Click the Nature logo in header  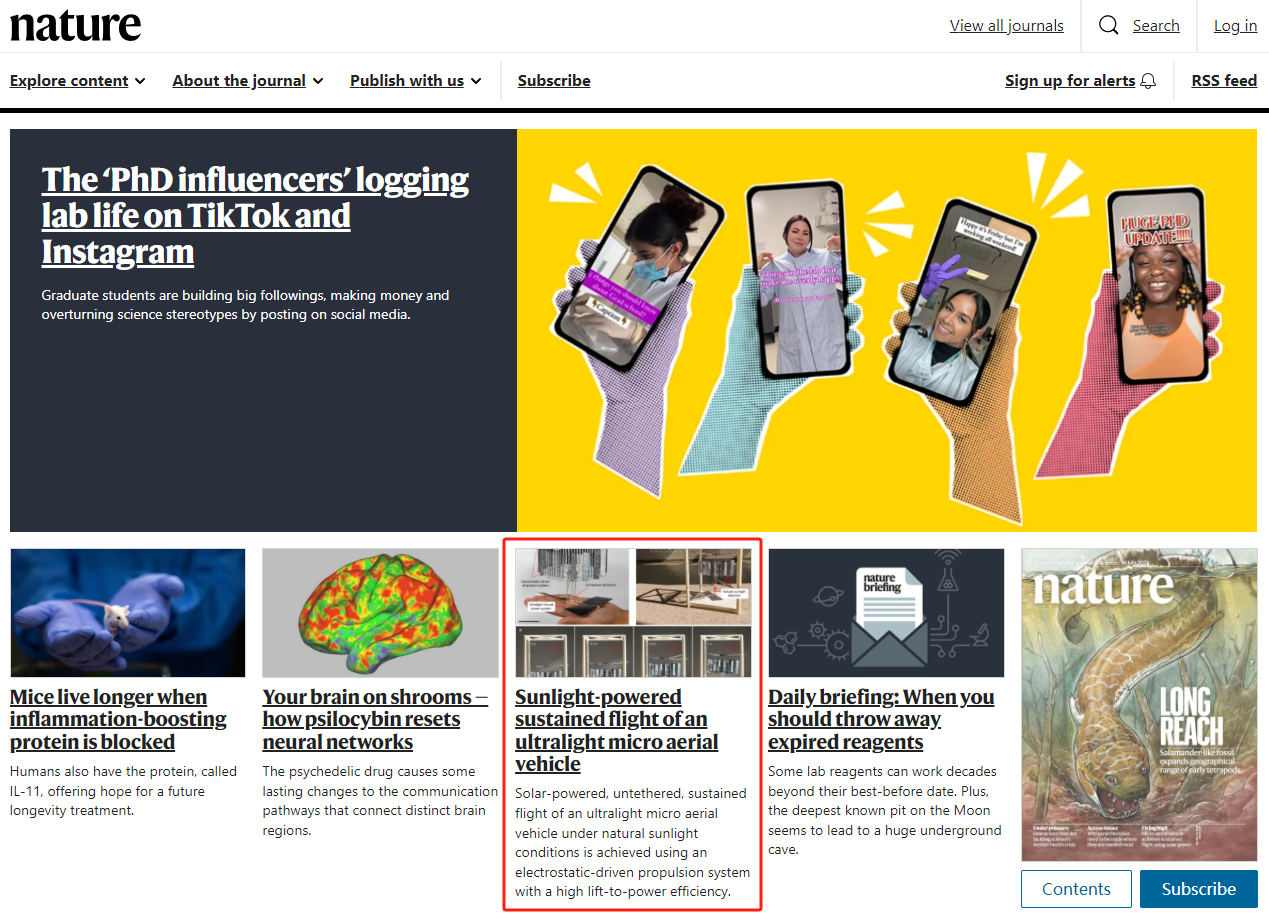[x=76, y=26]
